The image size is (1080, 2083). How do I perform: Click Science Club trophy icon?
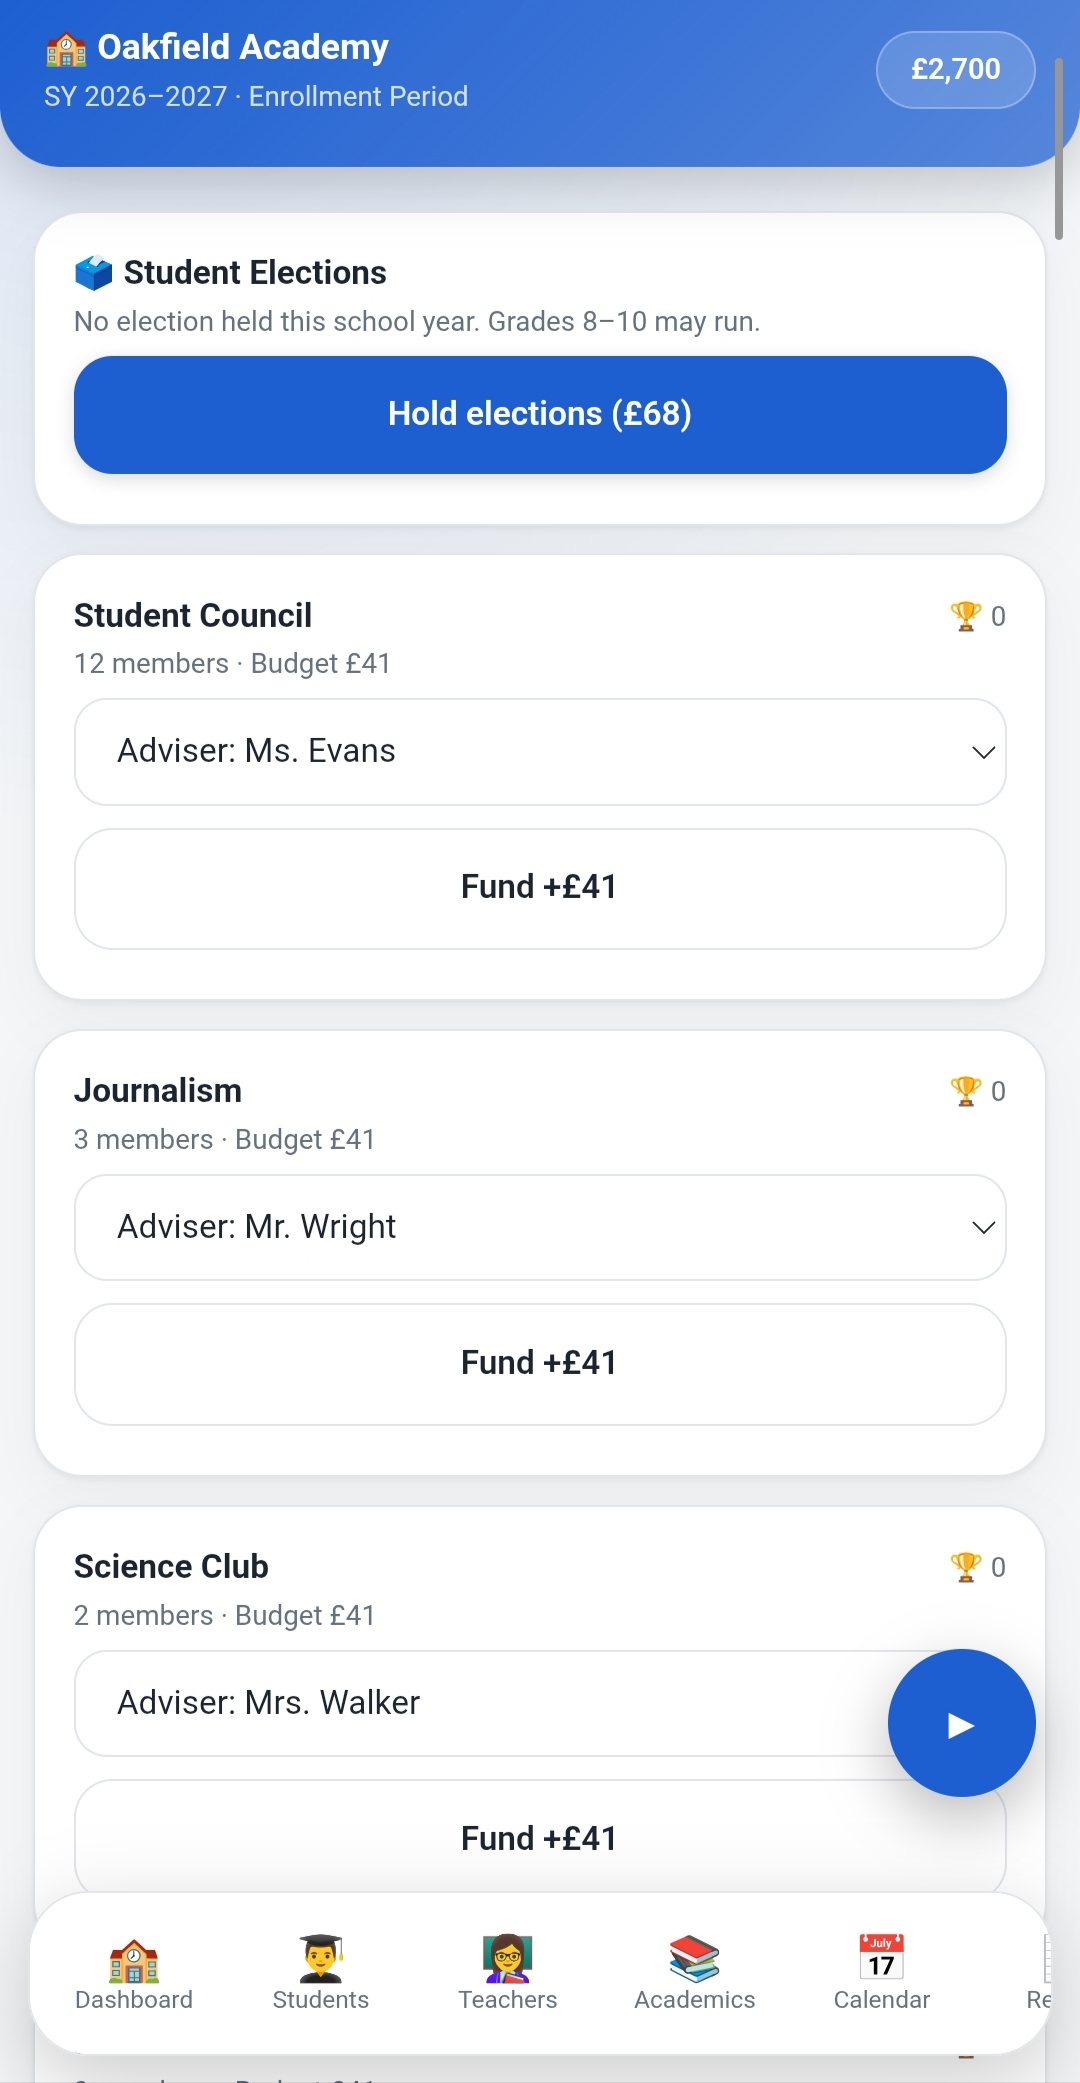[x=966, y=1567]
